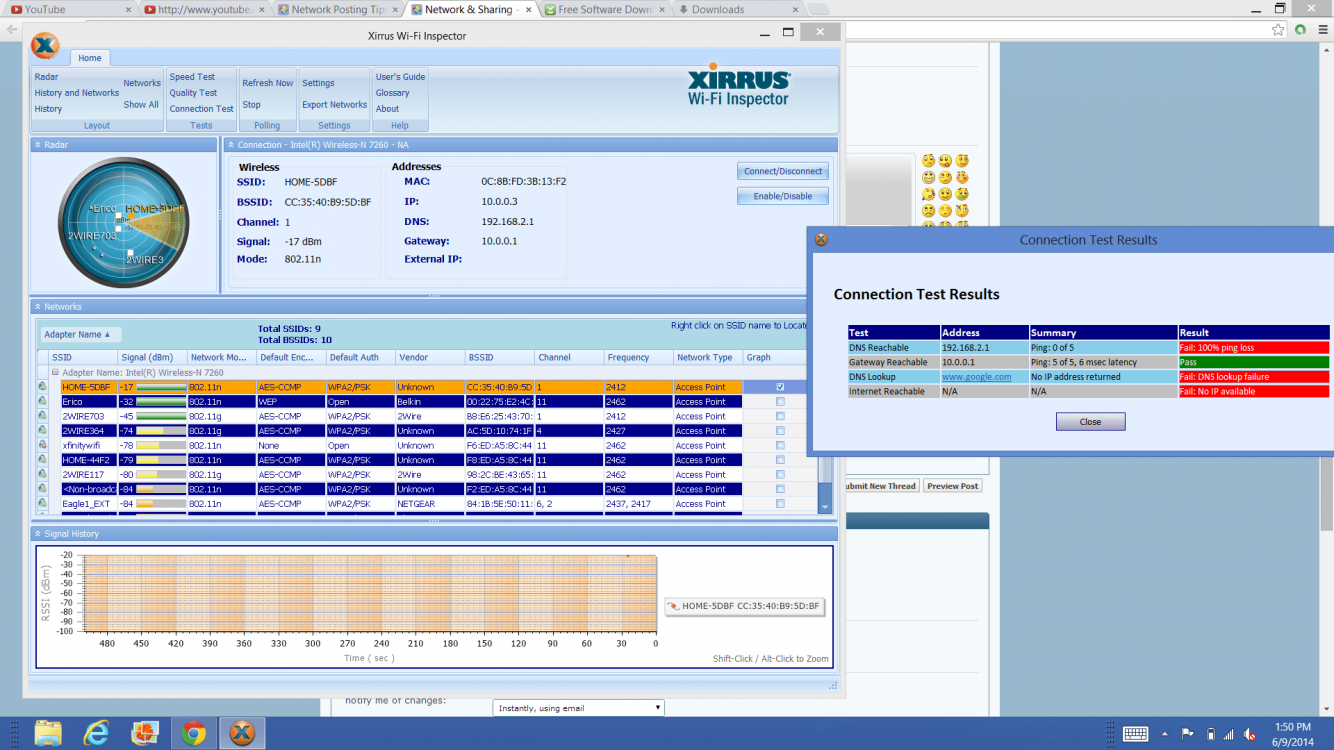Click the xfinitywifi signal strength bar
The image size is (1334, 750).
click(x=161, y=445)
